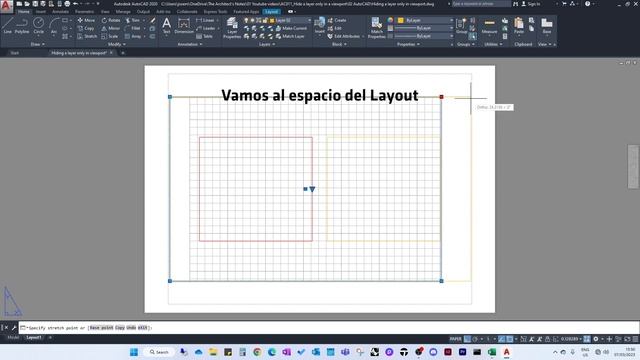Open the Output ribbon tab
The height and width of the screenshot is (360, 640).
pyautogui.click(x=143, y=12)
